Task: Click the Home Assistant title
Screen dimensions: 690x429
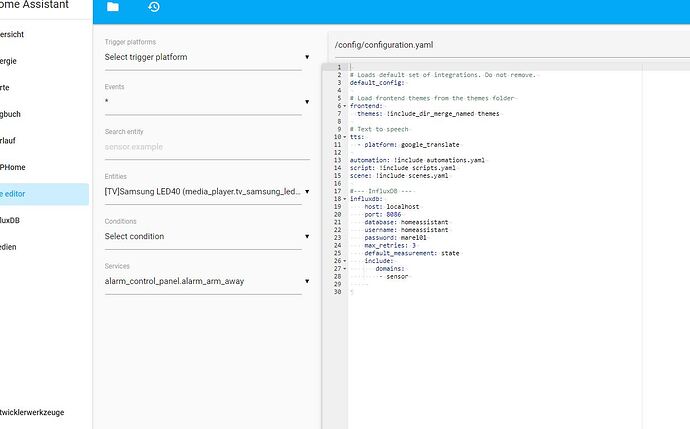Action: [34, 5]
